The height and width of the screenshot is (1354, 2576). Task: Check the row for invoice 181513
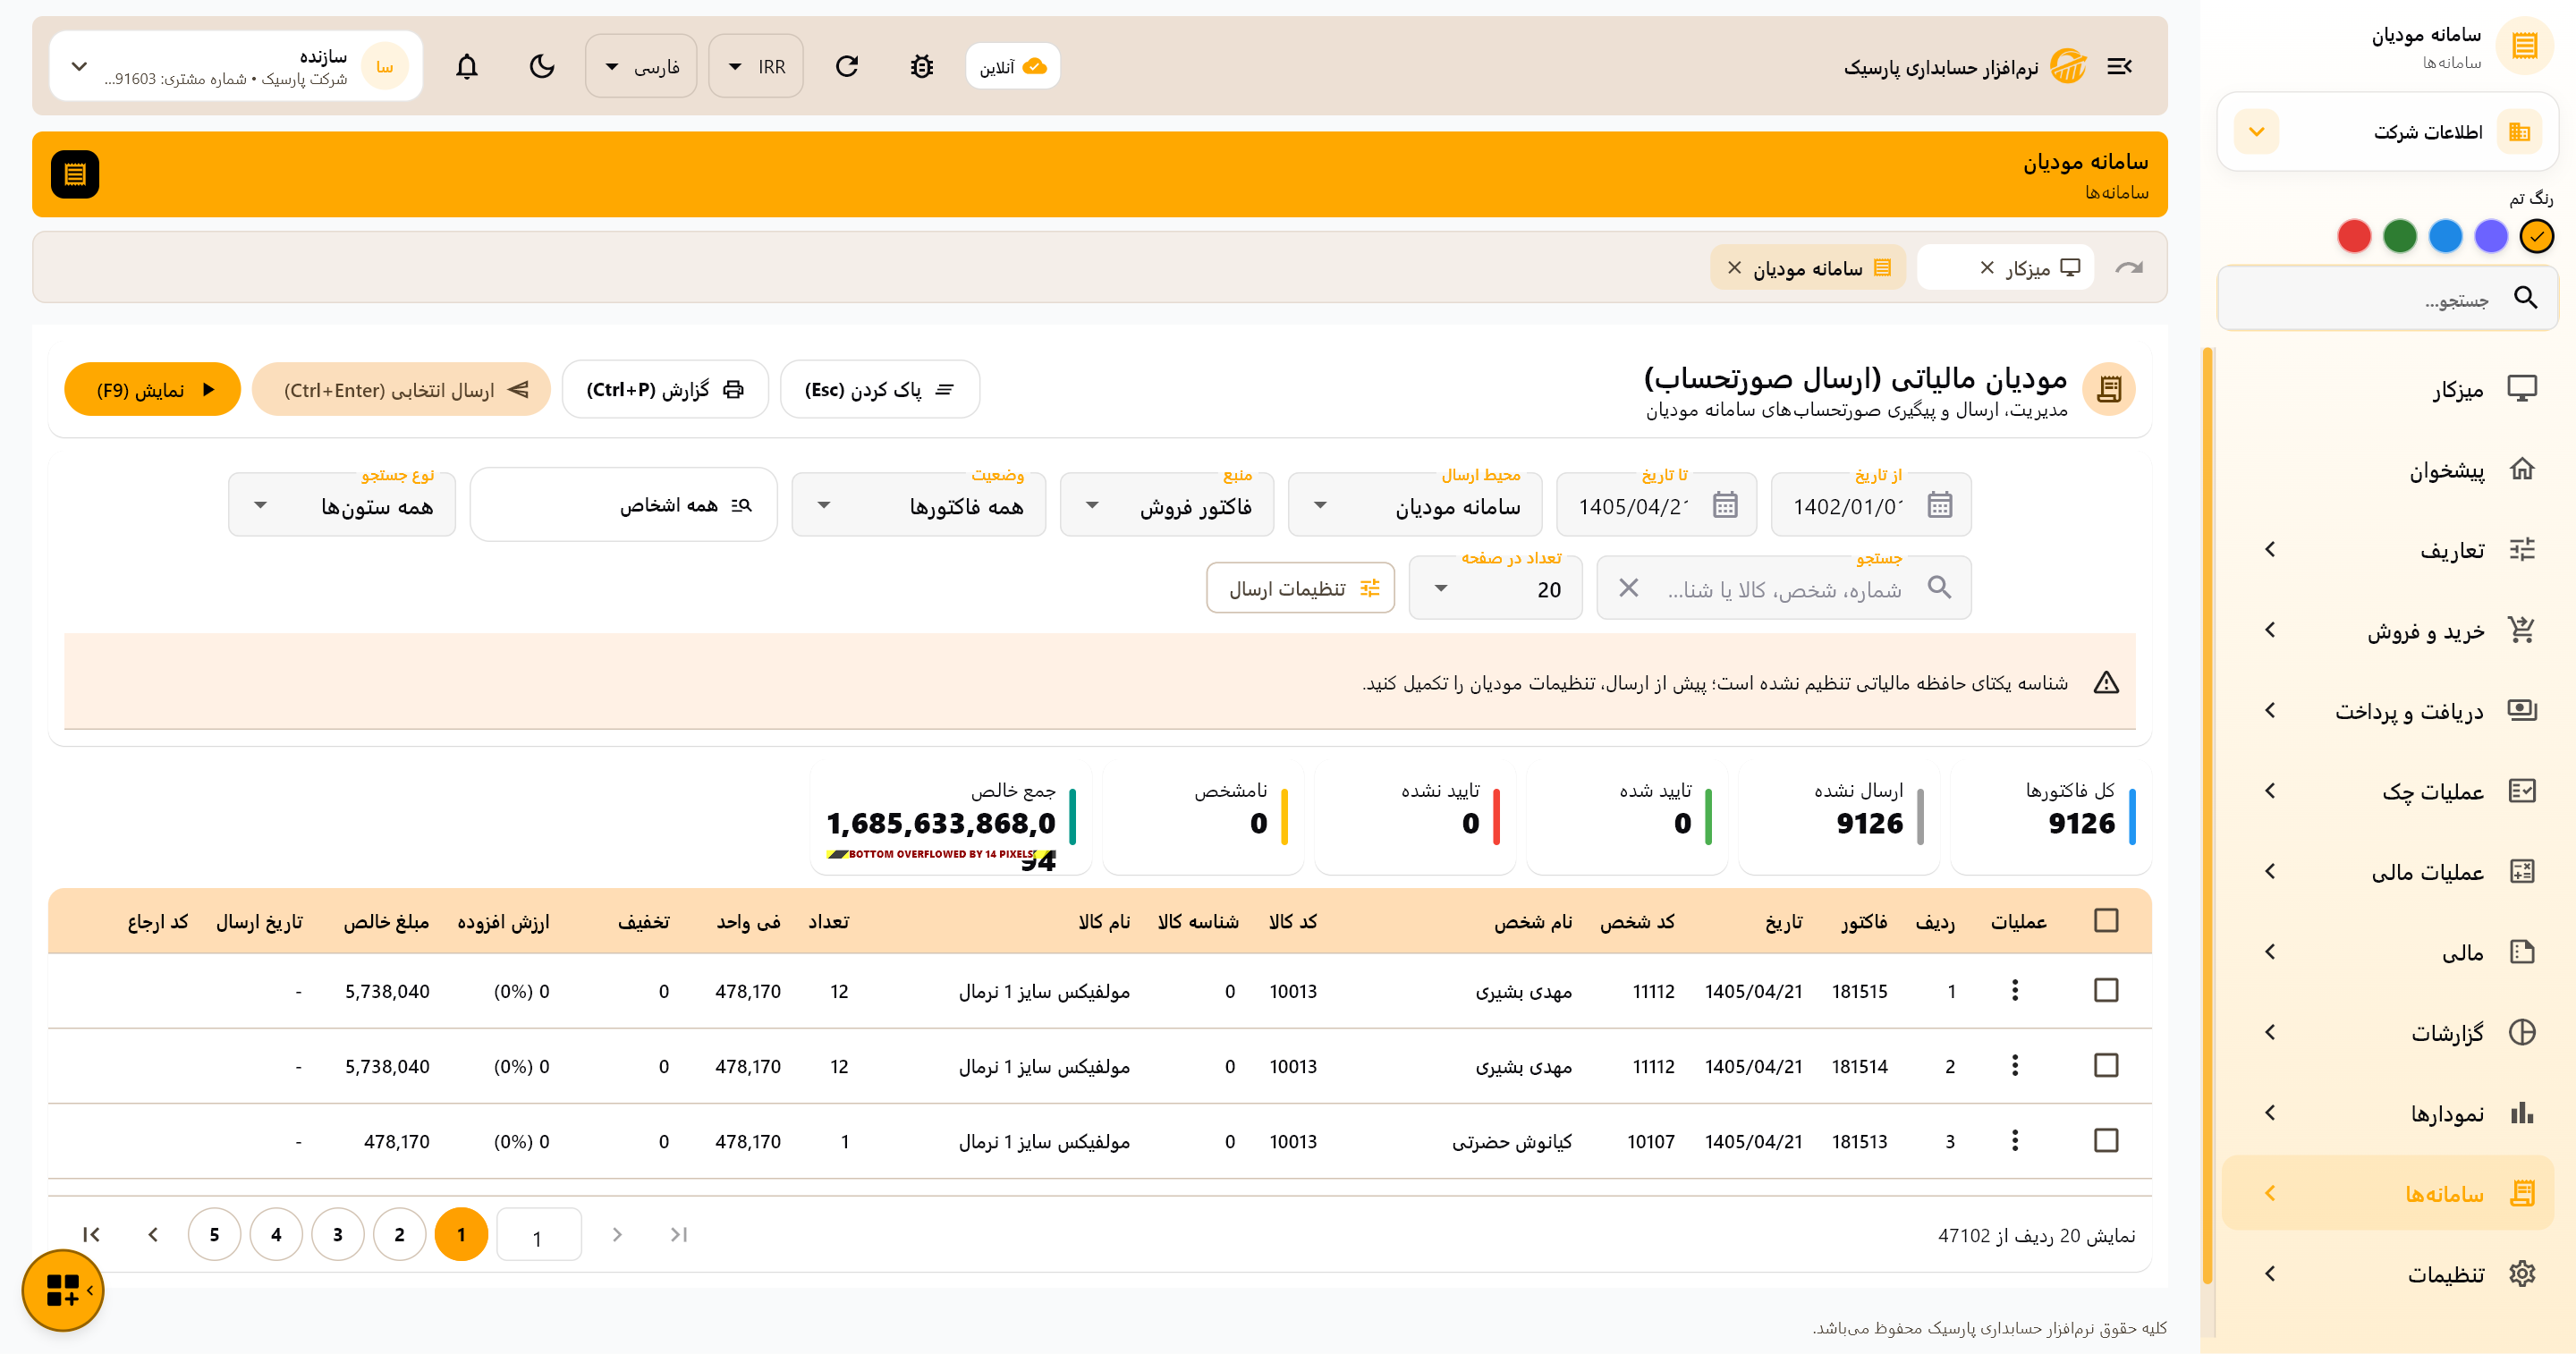pyautogui.click(x=2106, y=1140)
